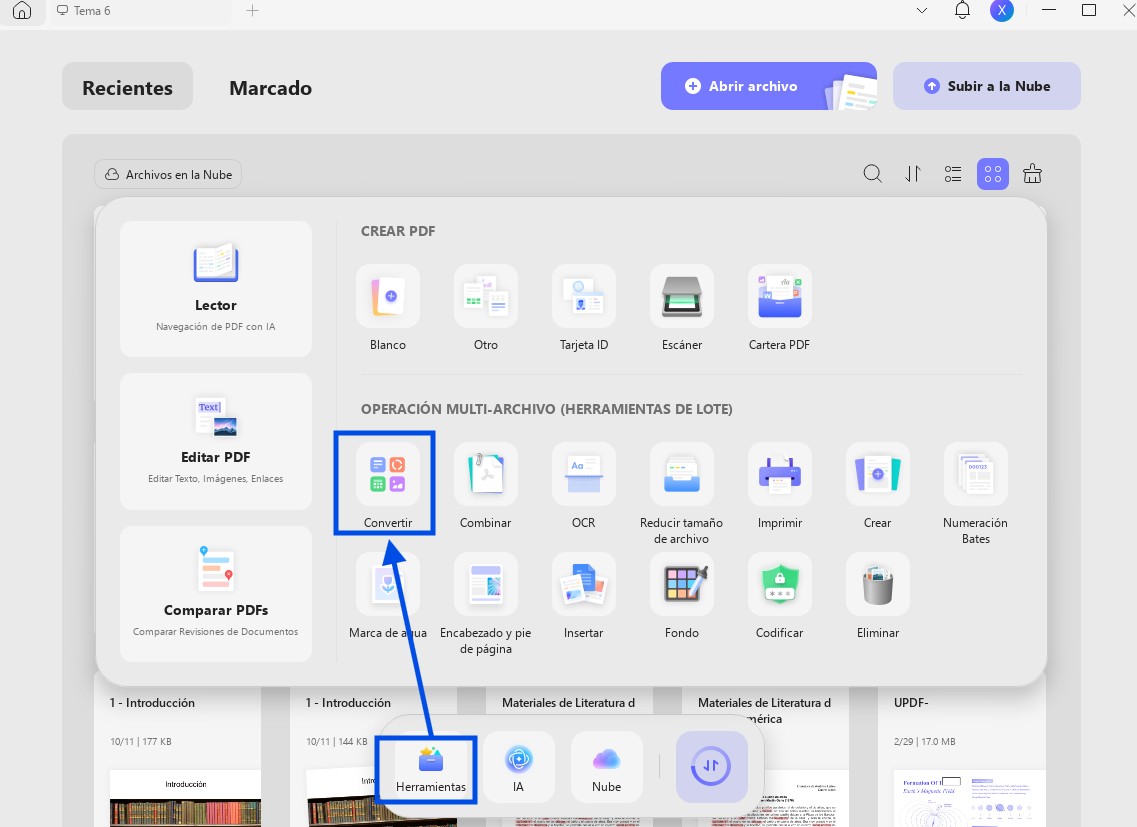Open the sort order options
Viewport: 1137px width, 827px height.
(913, 174)
